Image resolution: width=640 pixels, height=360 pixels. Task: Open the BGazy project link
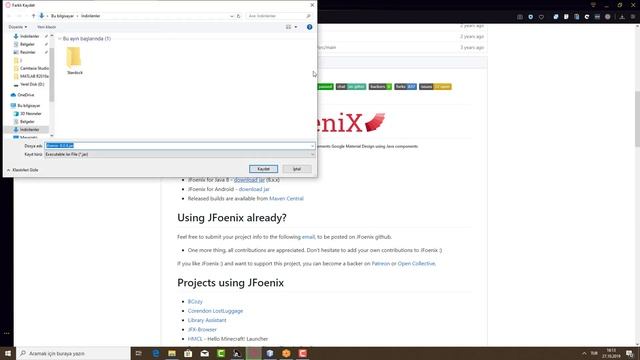(195, 301)
